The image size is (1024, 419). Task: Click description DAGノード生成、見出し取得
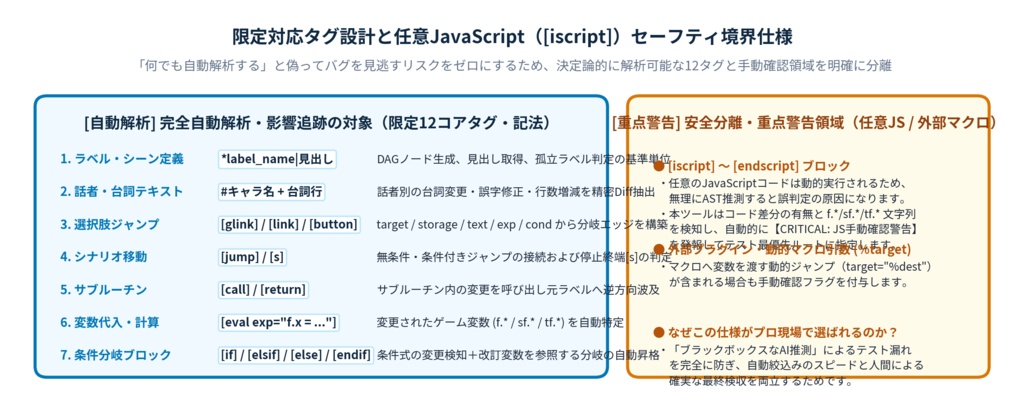coord(524,159)
